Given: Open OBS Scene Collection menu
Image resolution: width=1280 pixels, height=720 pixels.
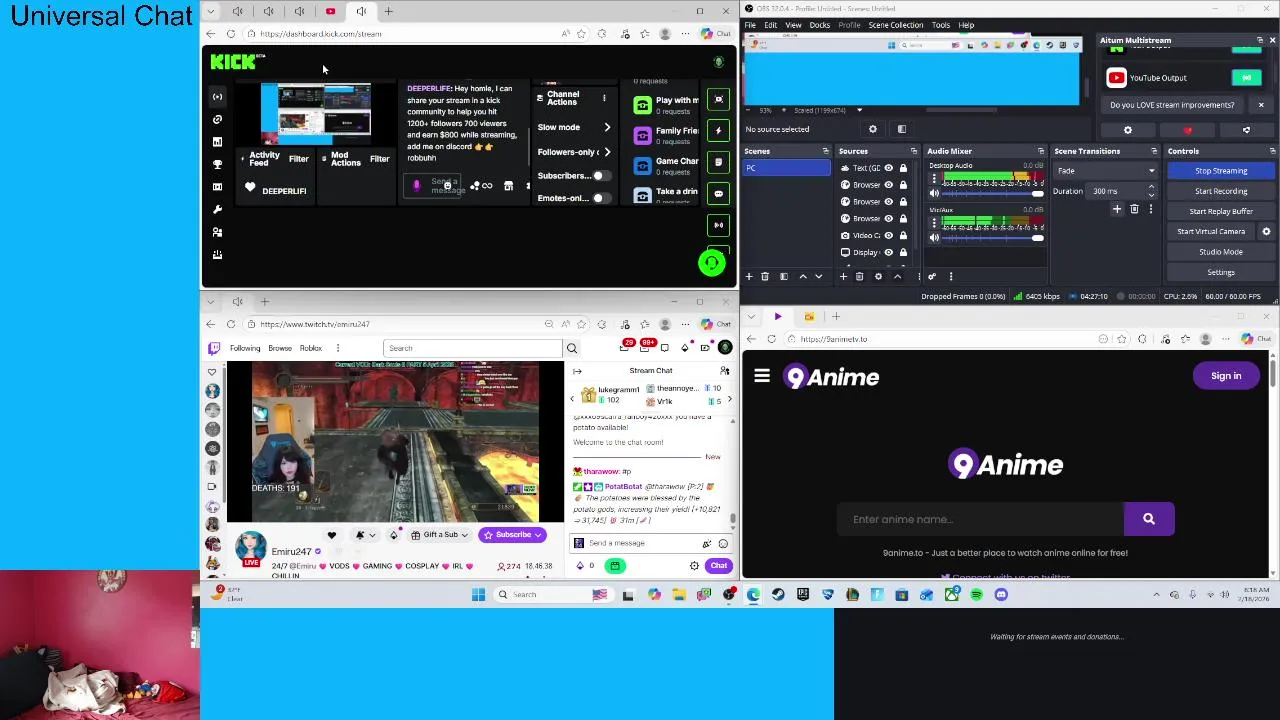Looking at the screenshot, I should tap(896, 25).
